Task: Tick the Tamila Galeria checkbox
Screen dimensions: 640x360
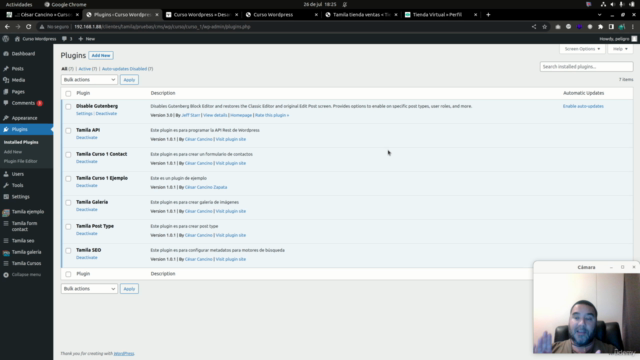Action: coord(68,203)
